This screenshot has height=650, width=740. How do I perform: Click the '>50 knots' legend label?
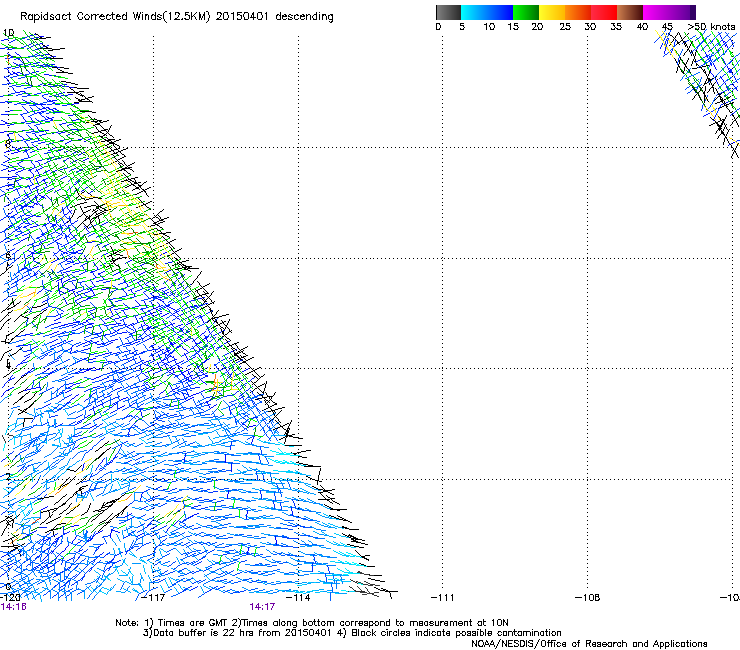[x=711, y=27]
